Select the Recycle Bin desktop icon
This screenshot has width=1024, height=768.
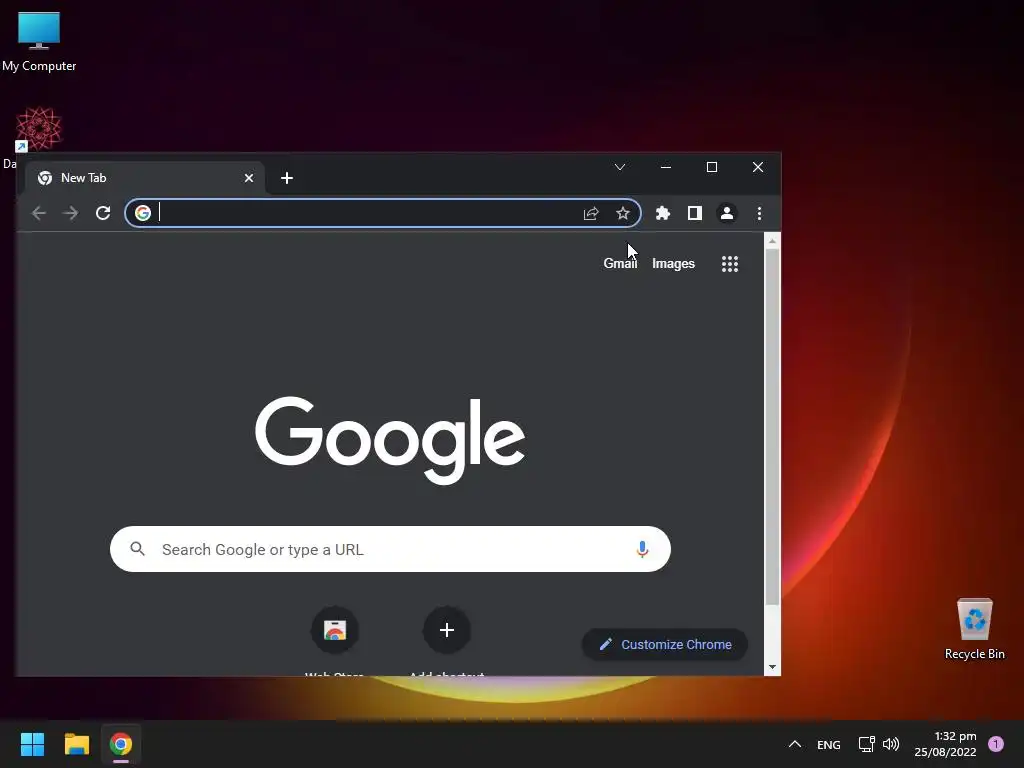[x=974, y=629]
